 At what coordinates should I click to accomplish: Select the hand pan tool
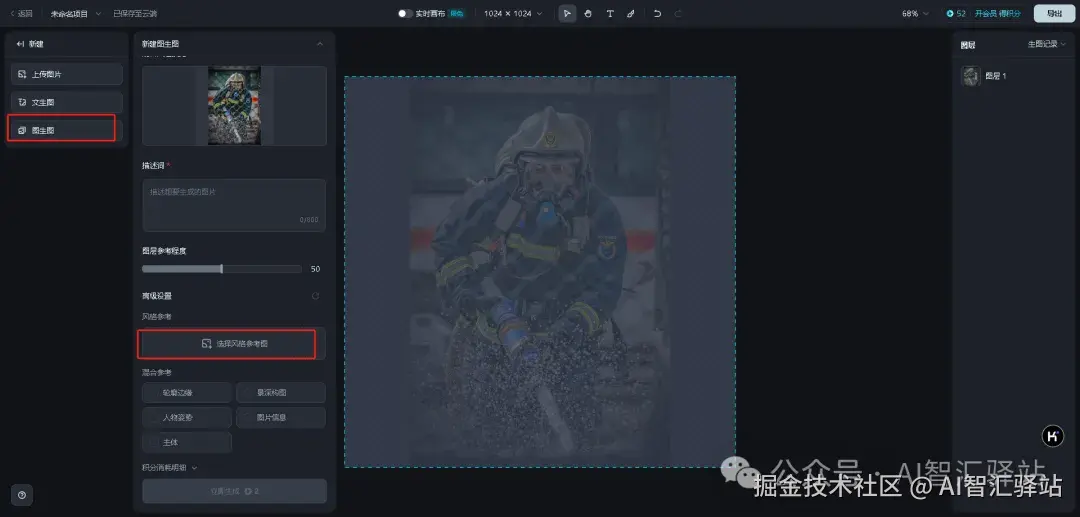[588, 14]
